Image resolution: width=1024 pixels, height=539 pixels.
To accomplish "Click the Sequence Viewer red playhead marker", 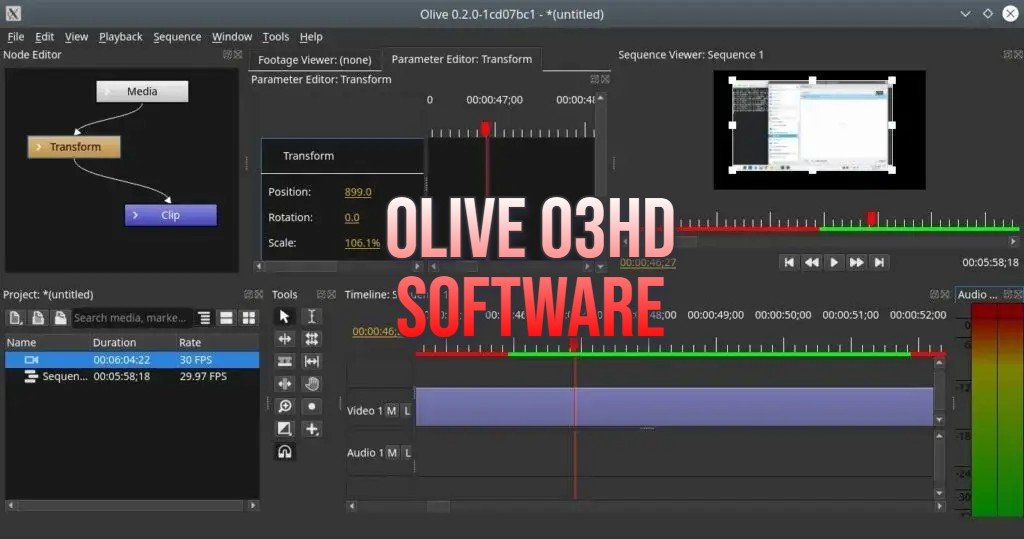I will point(871,218).
